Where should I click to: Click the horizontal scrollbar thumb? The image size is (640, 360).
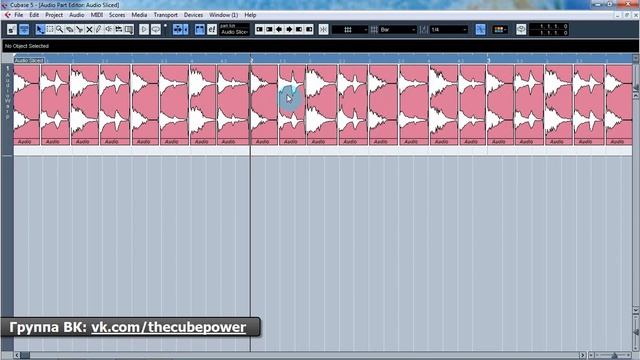(25, 356)
